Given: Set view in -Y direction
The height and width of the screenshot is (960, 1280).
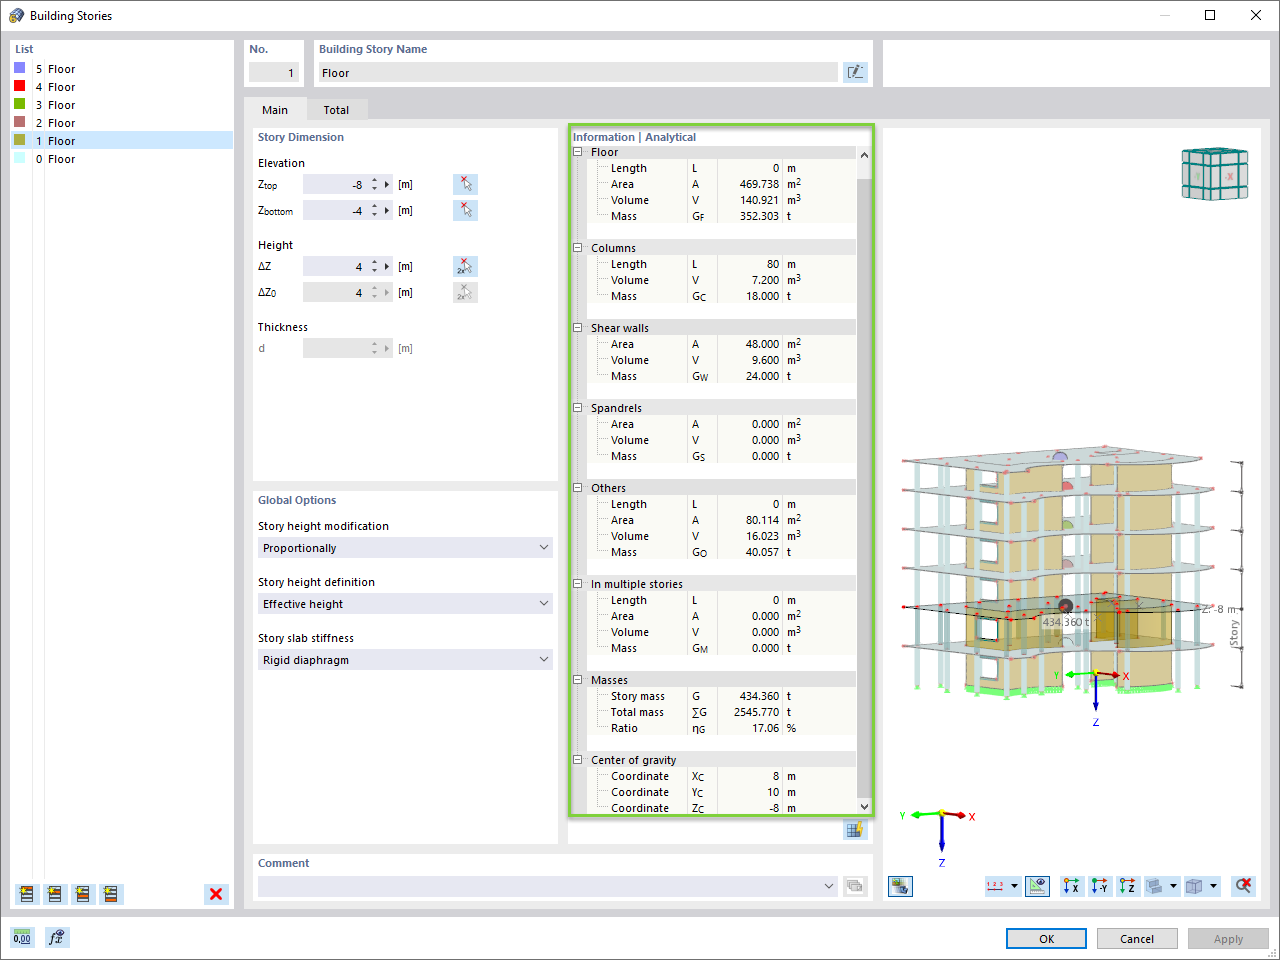Looking at the screenshot, I should 1100,886.
